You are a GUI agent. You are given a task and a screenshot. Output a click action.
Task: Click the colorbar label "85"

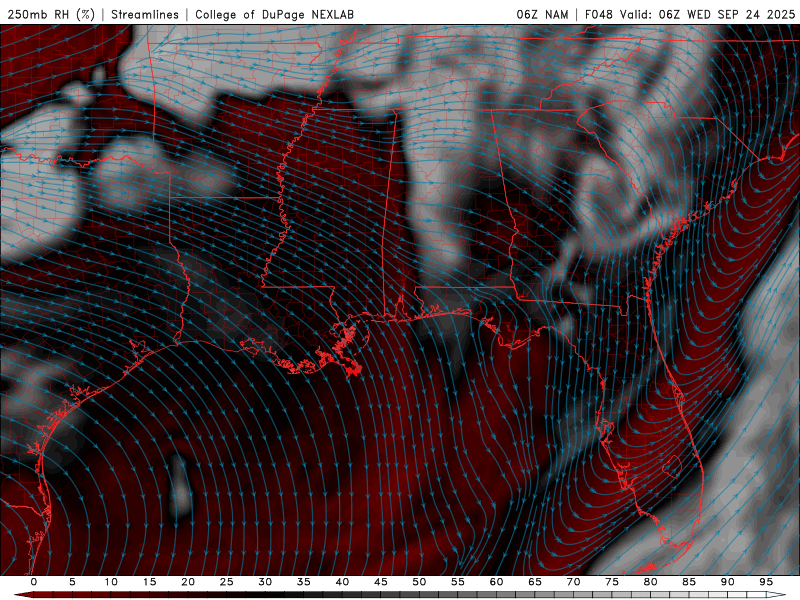tap(689, 582)
